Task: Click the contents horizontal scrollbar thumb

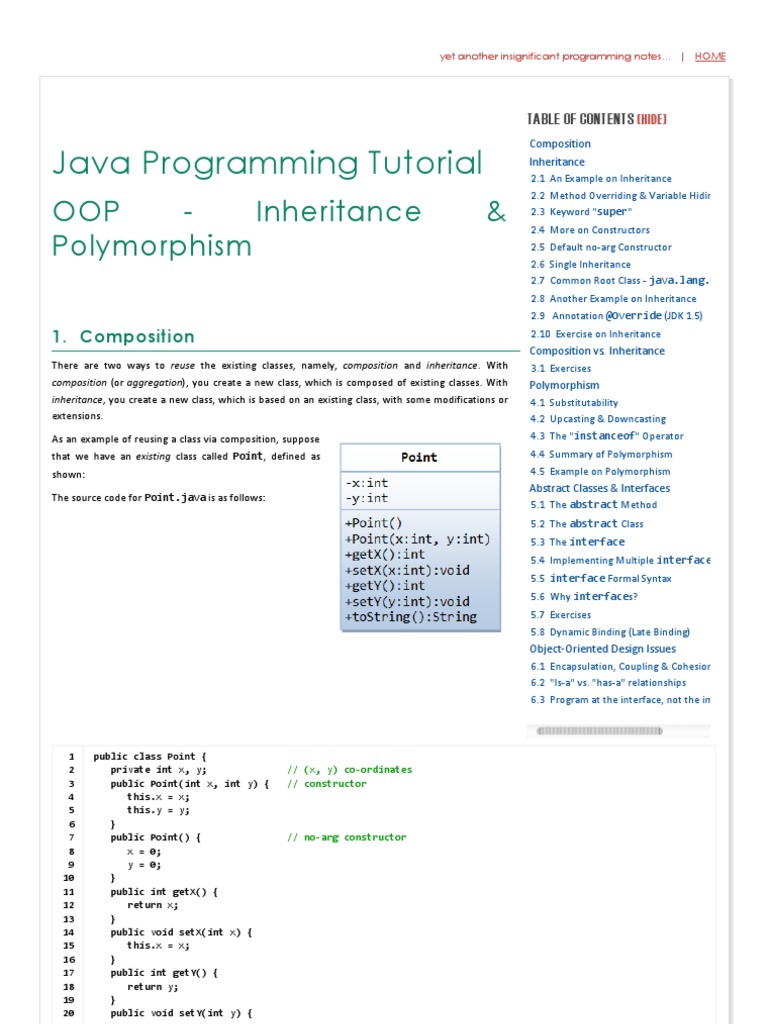Action: [600, 731]
